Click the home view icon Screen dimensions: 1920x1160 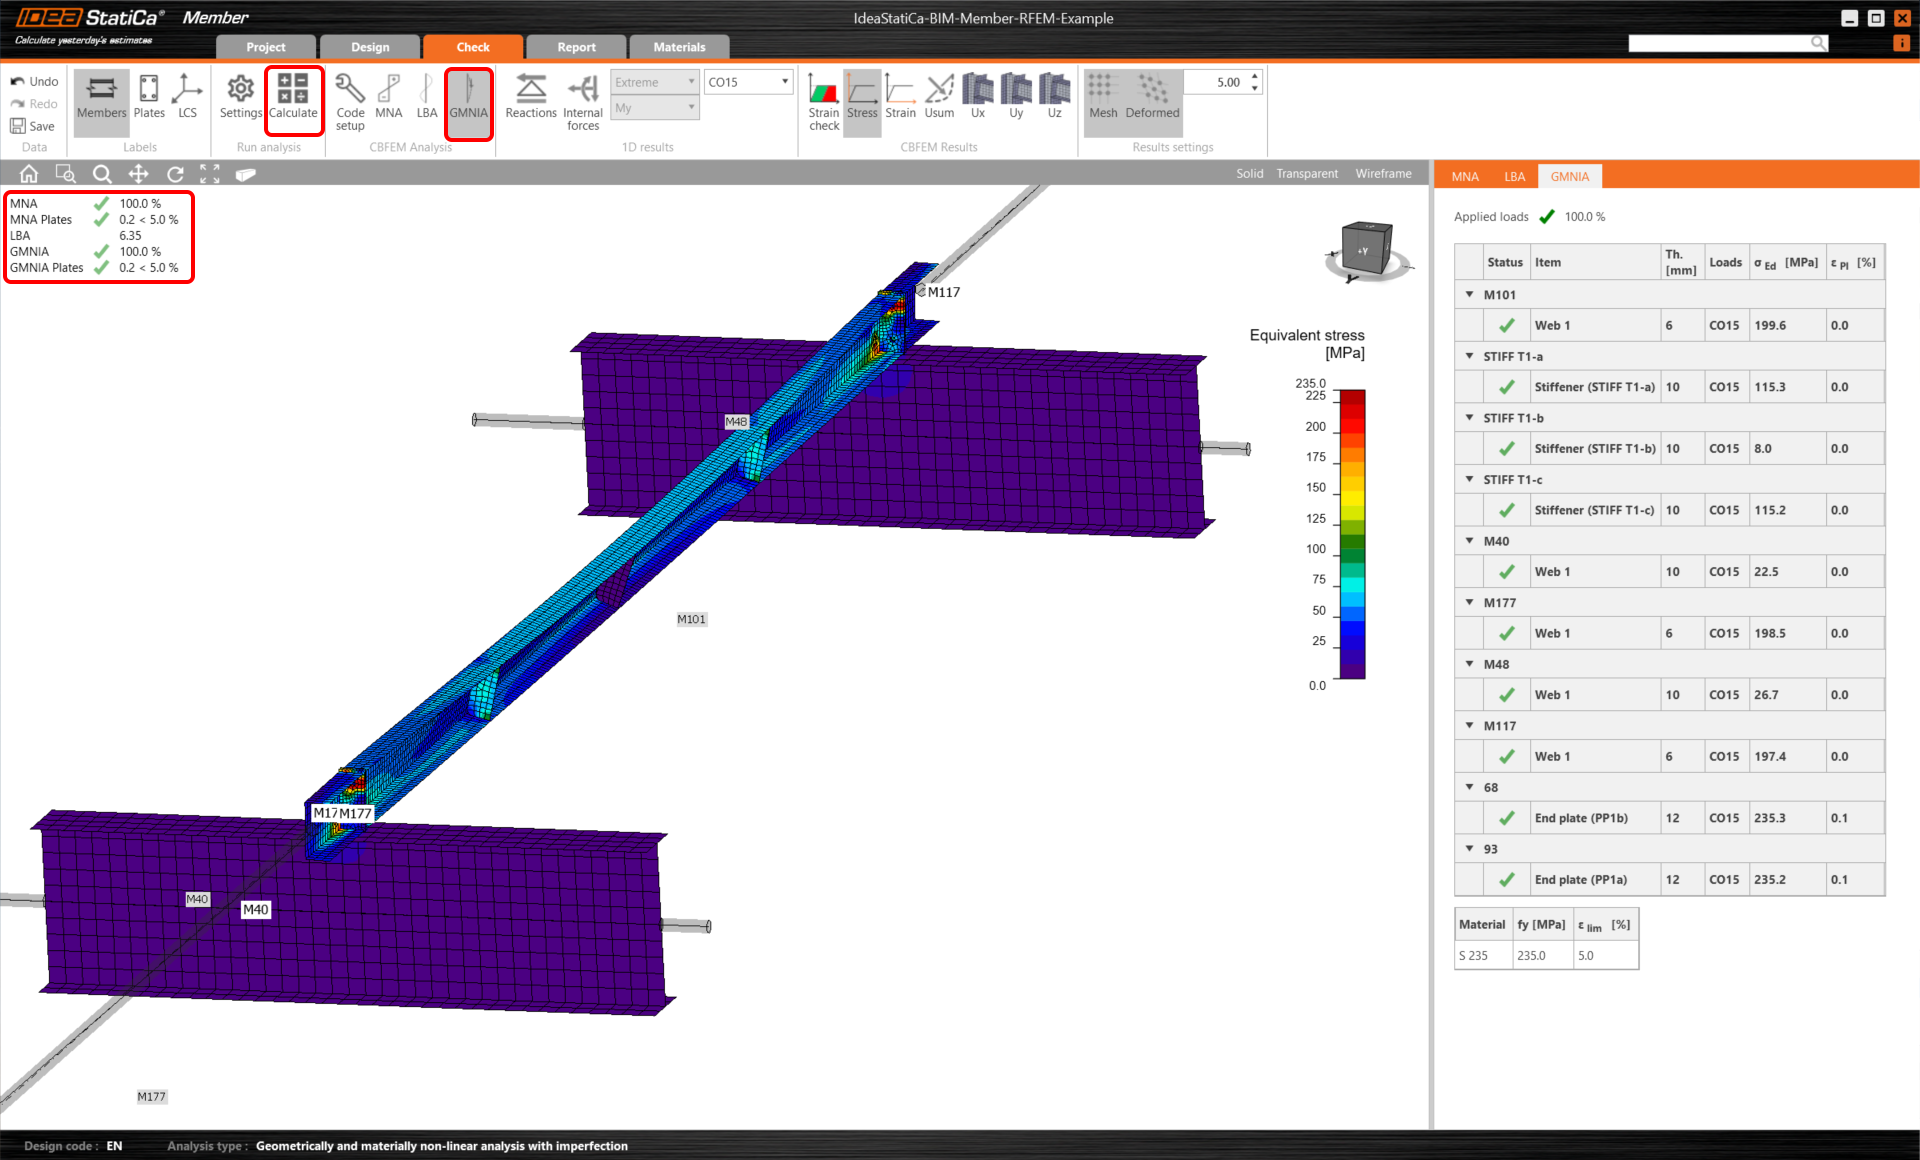pyautogui.click(x=29, y=174)
